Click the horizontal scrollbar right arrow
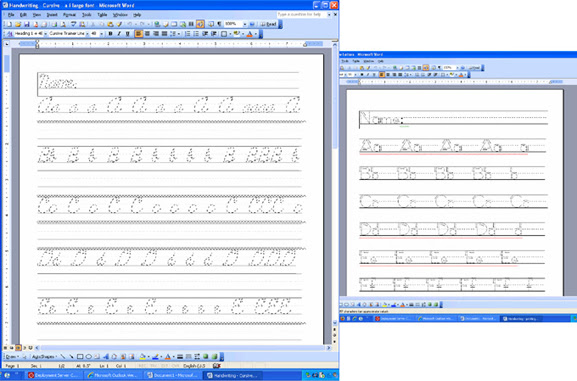577x381 pixels. click(329, 348)
